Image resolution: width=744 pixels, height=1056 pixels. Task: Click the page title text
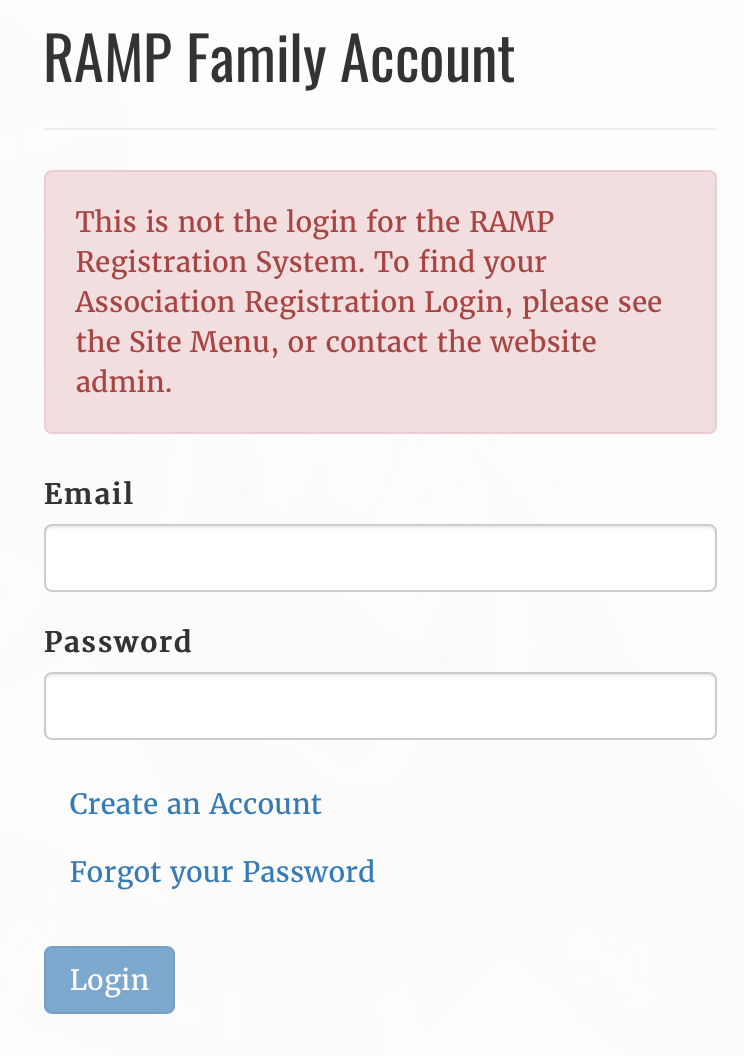[280, 60]
